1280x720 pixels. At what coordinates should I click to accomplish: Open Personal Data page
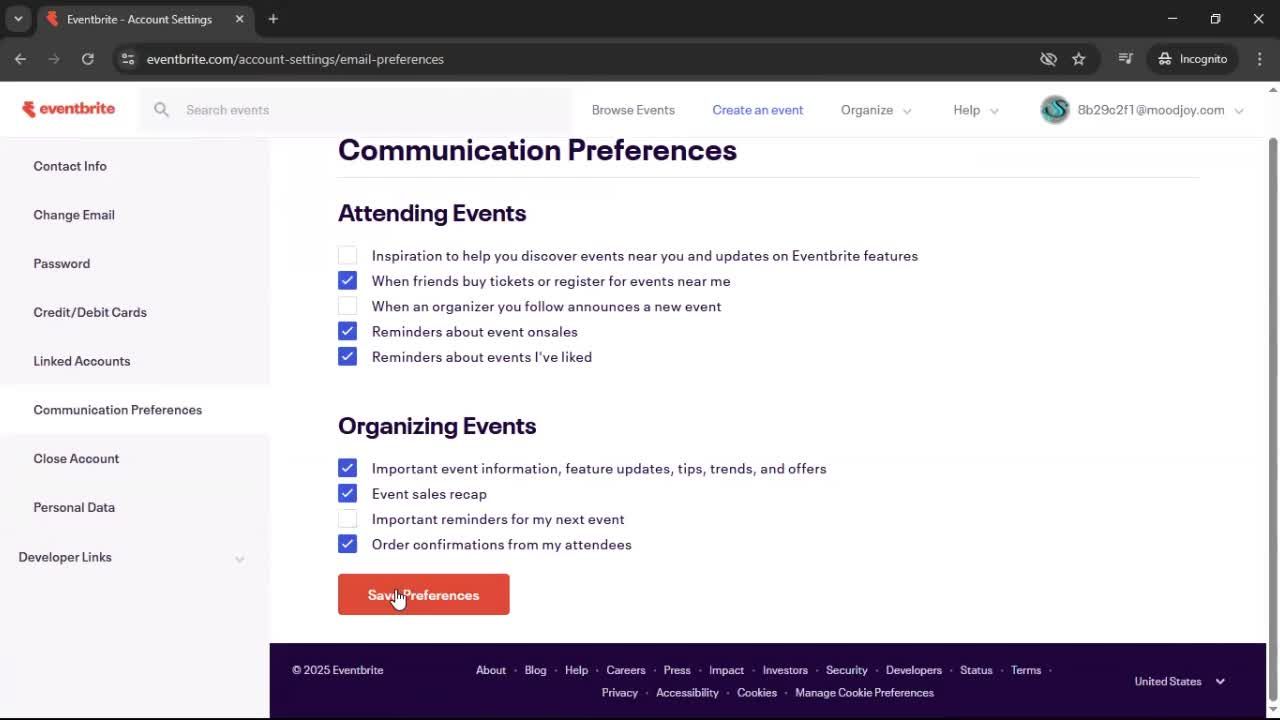pos(74,507)
